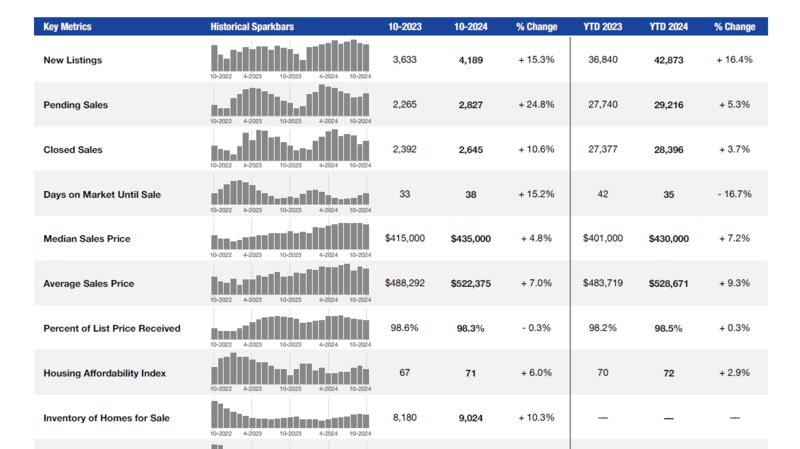Click the Inventory of Homes sparkbar chart
This screenshot has height=449, width=800.
pyautogui.click(x=290, y=414)
